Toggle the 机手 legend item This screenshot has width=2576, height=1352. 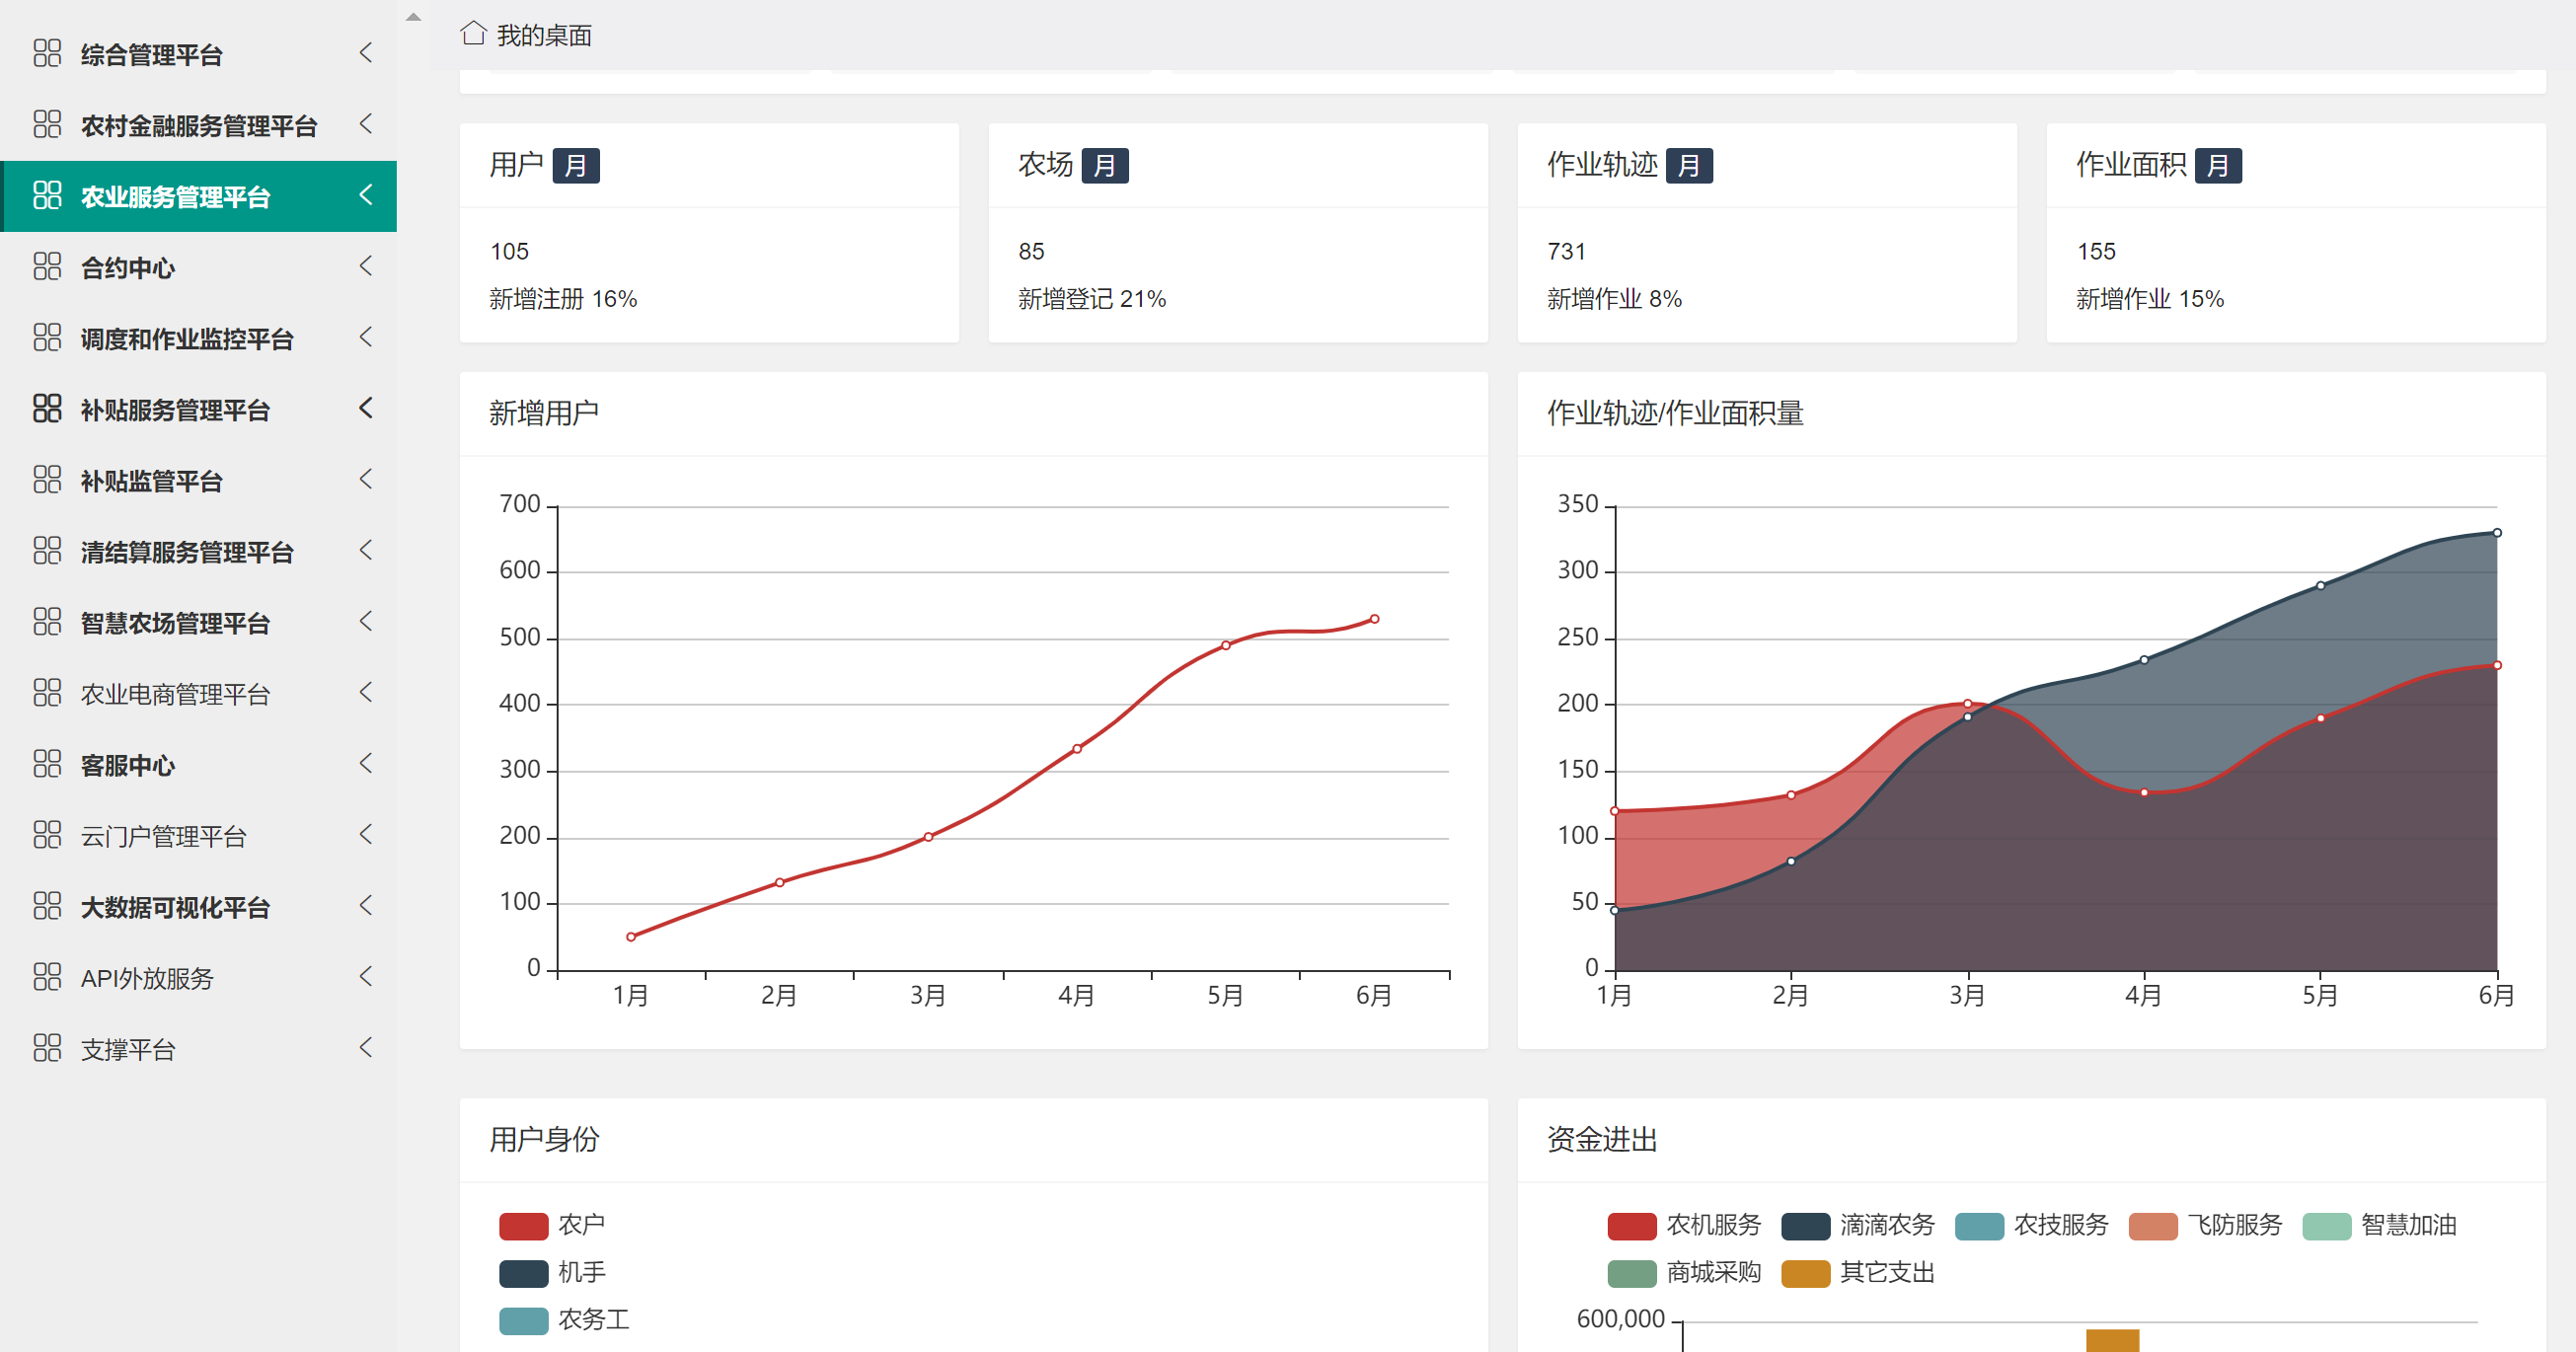pos(553,1272)
